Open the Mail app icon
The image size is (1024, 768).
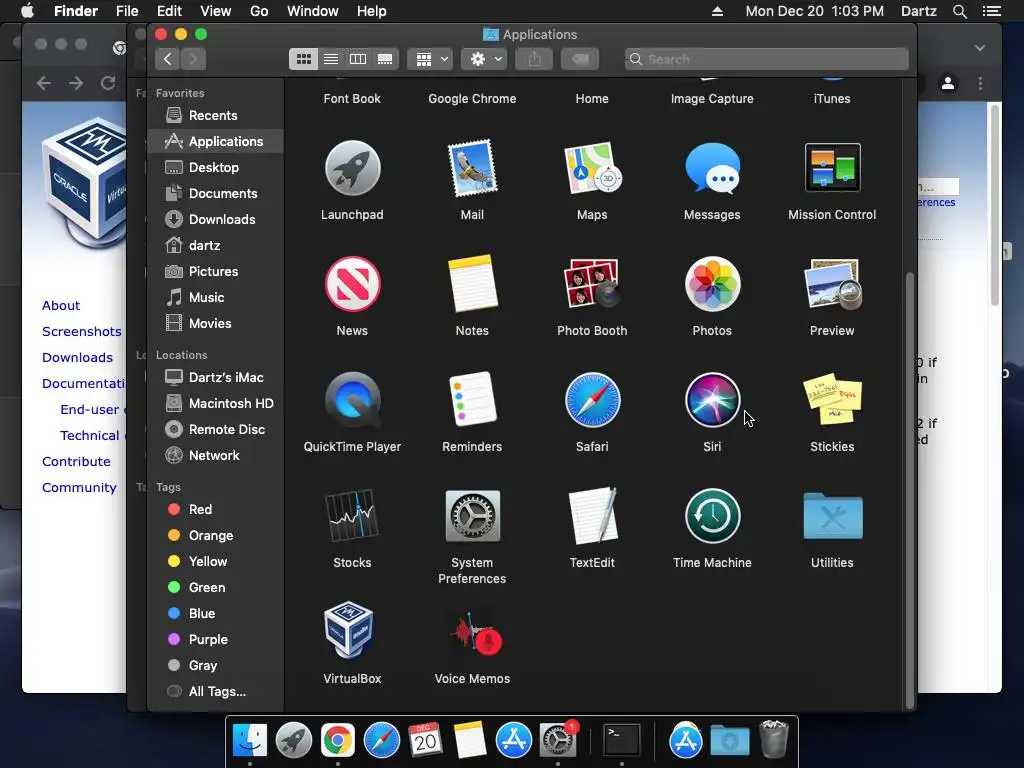(472, 168)
